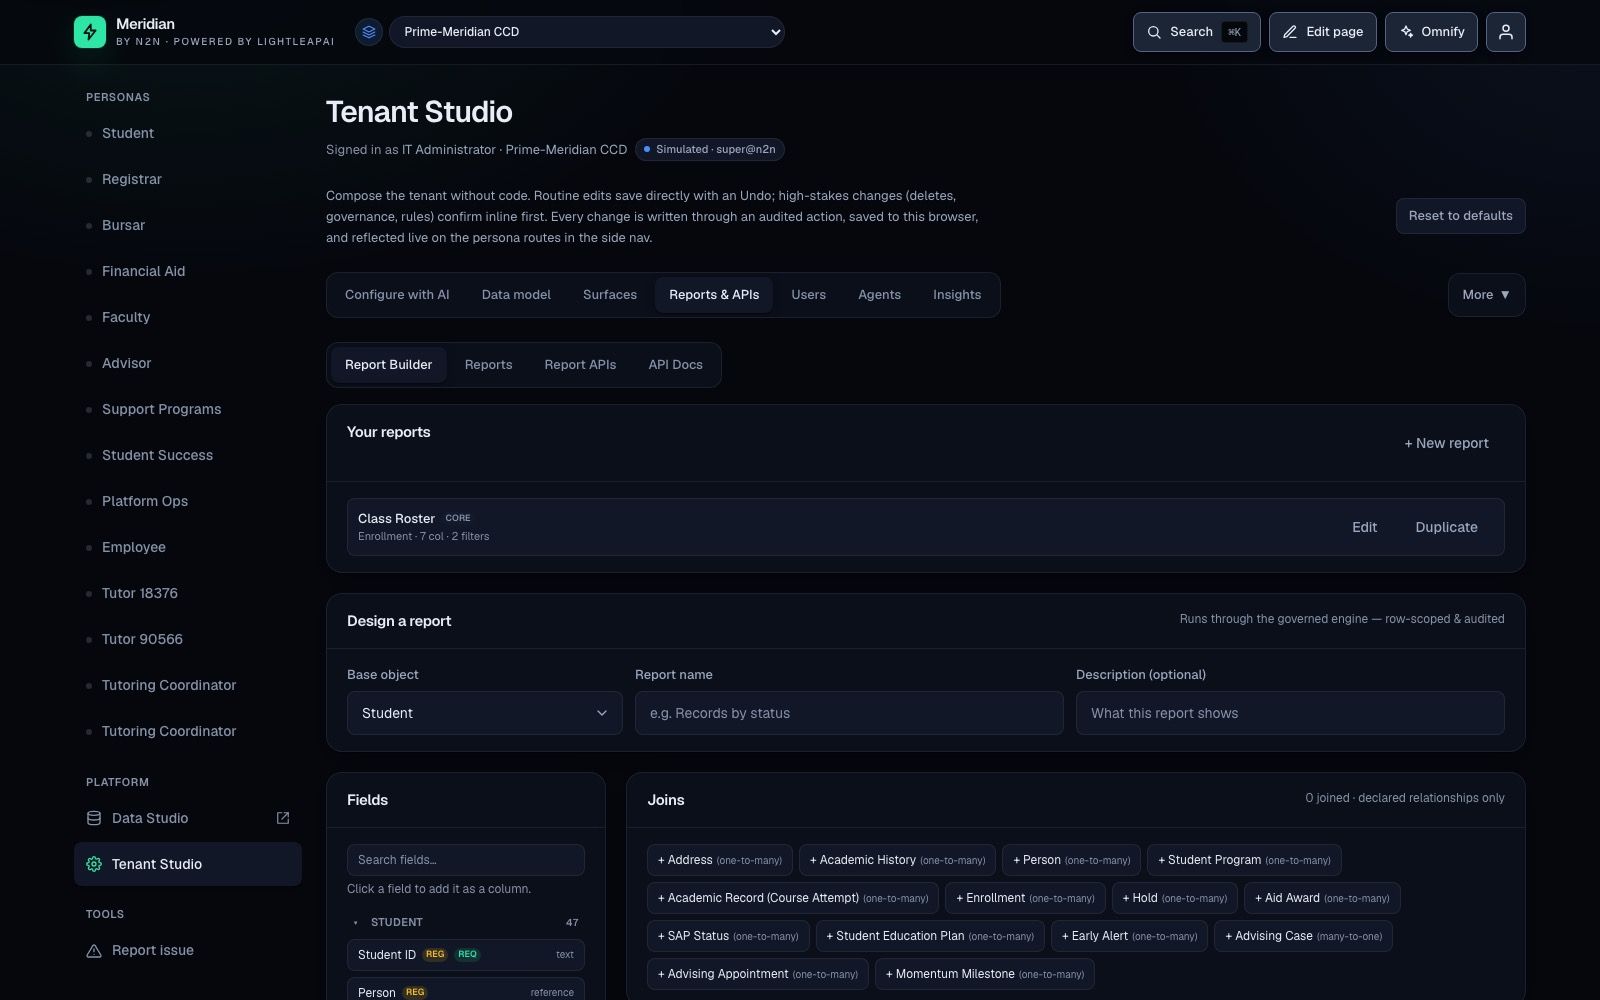1600x1000 pixels.
Task: Edit the Class Roster report
Action: 1364,527
